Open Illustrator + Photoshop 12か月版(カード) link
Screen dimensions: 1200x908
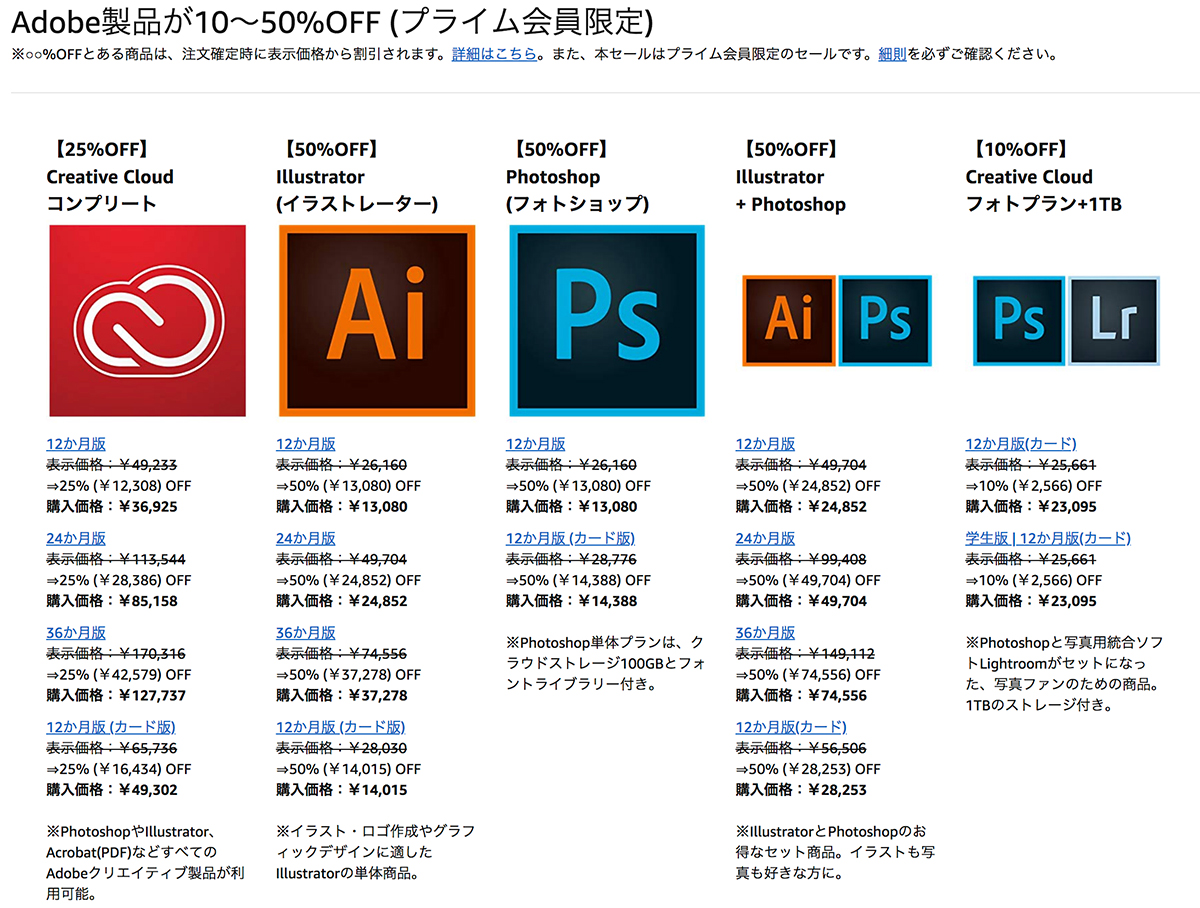pos(791,727)
